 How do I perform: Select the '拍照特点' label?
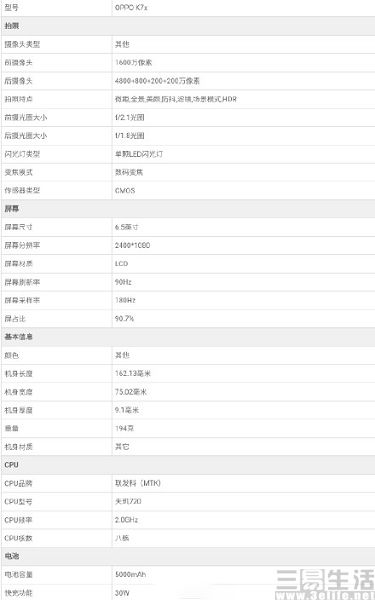(x=18, y=99)
